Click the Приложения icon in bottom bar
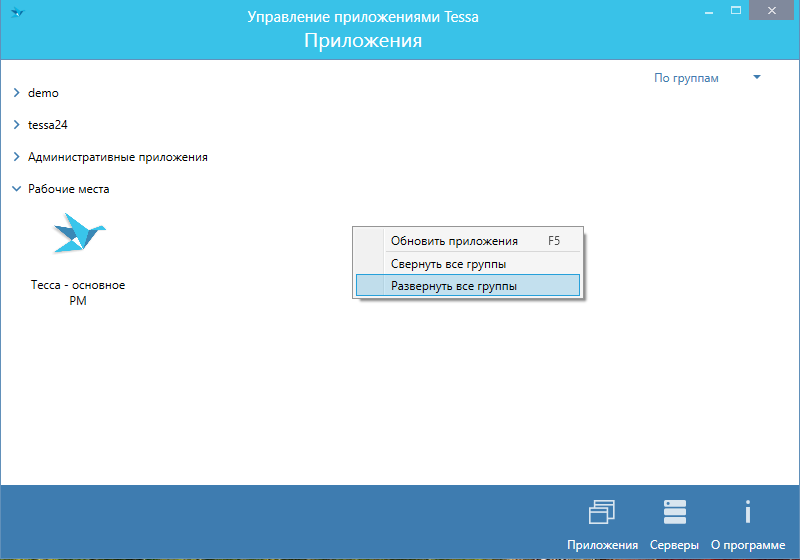The image size is (800, 560). [x=602, y=512]
